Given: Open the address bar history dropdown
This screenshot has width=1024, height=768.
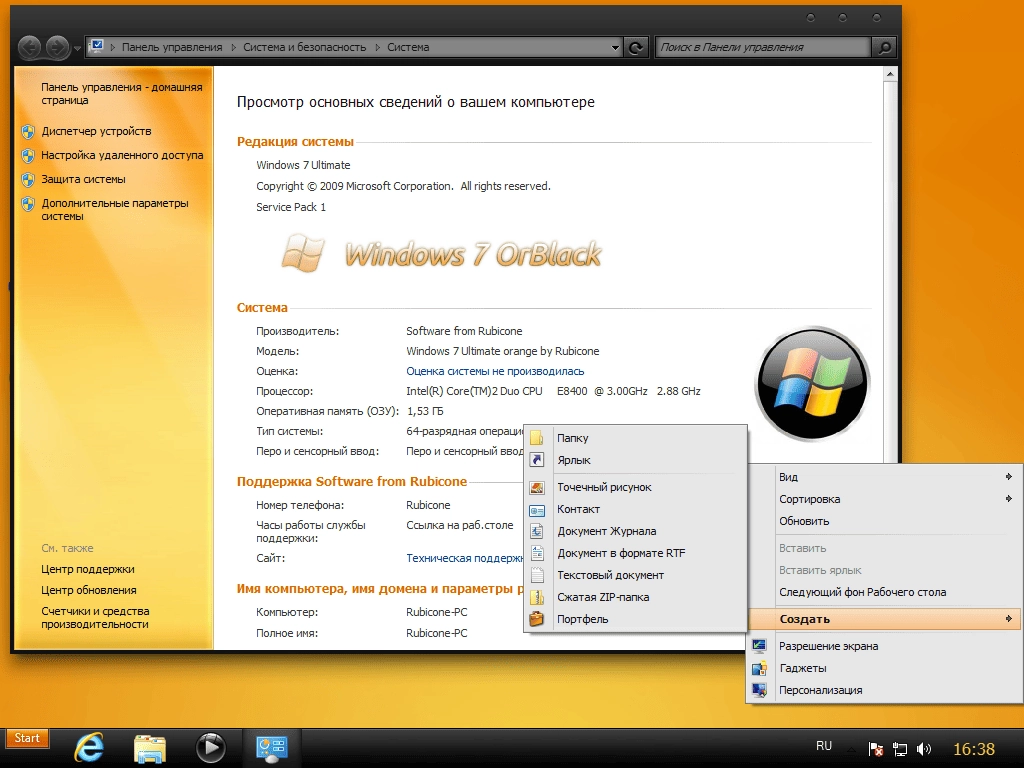Looking at the screenshot, I should click(615, 47).
